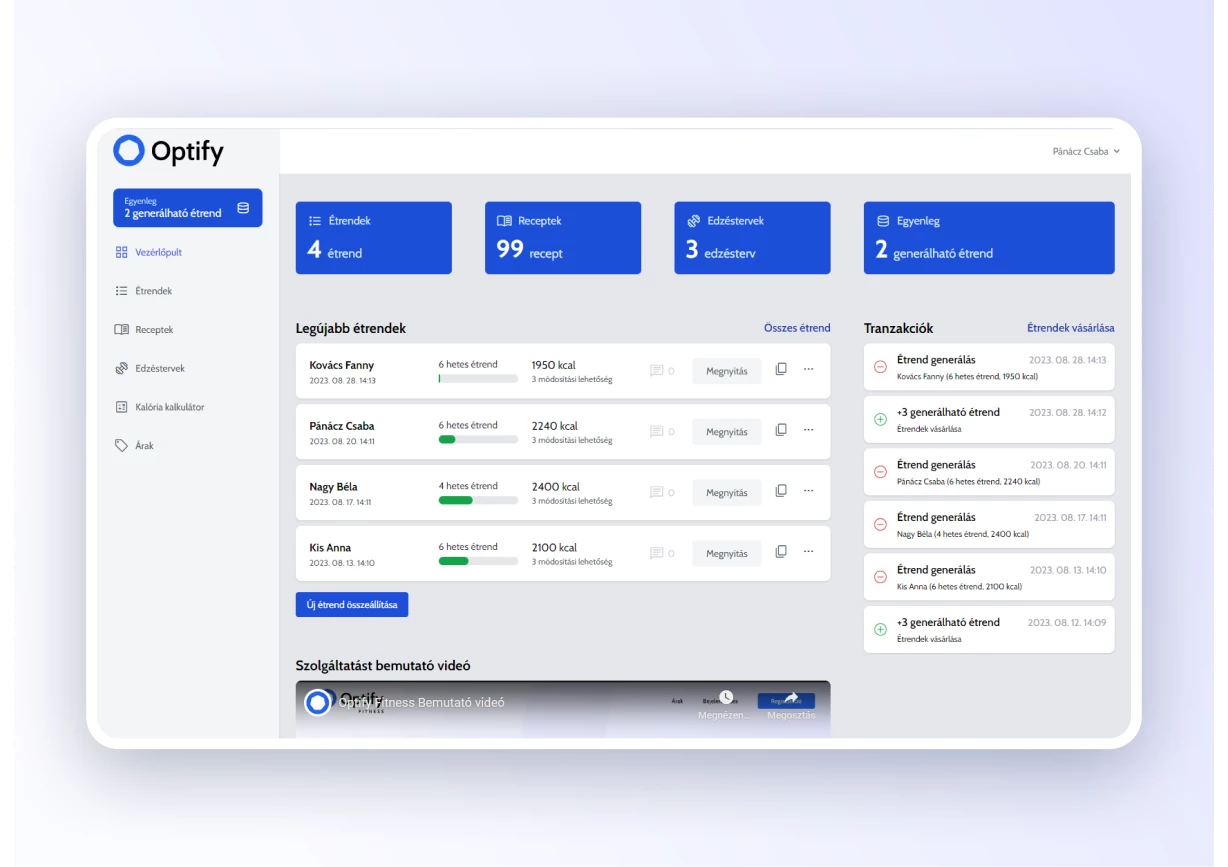Open the comments icon in Pánácz Csaba's row
This screenshot has height=867, width=1228.
(x=657, y=432)
